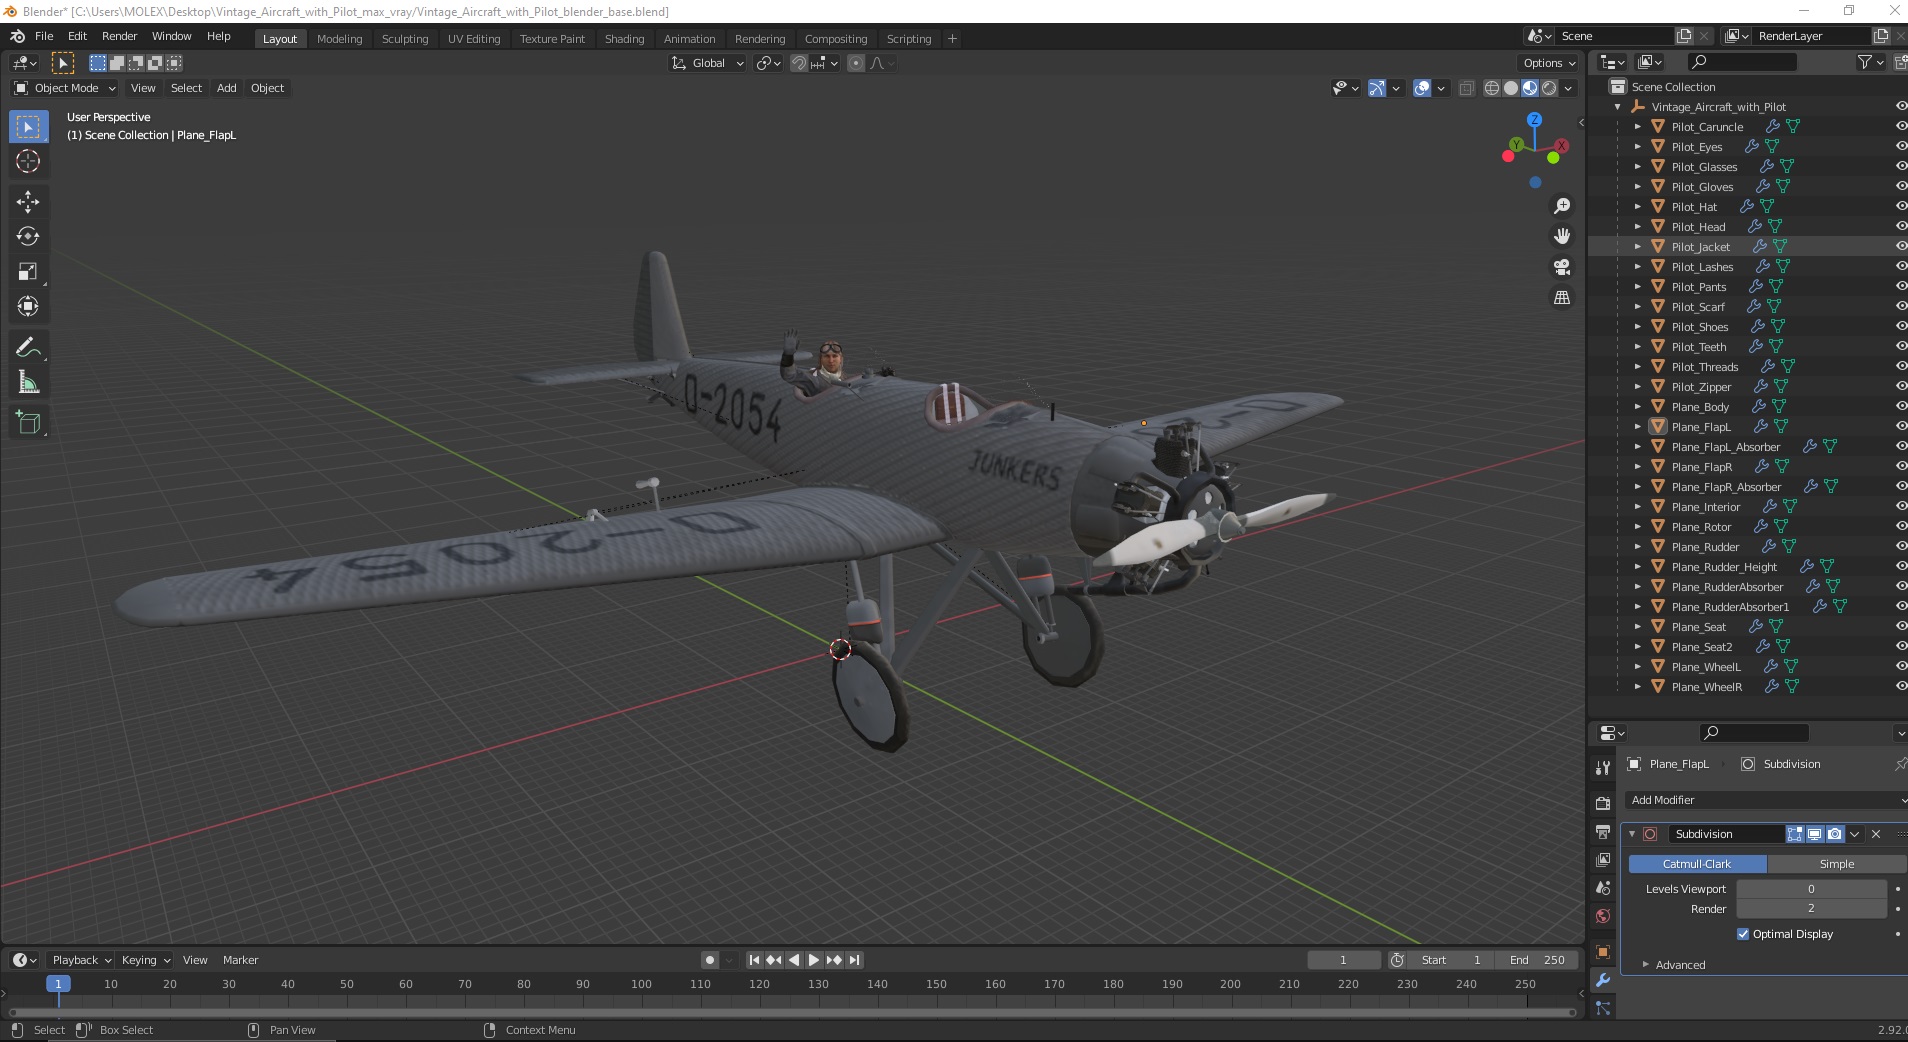Open the Render menu
This screenshot has width=1908, height=1042.
119,36
